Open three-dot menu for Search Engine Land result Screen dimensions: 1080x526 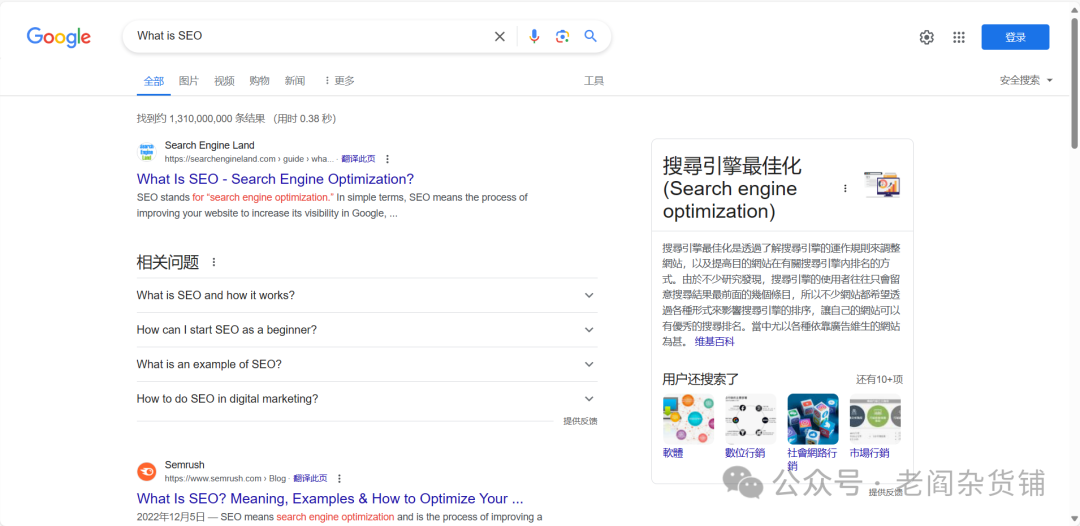[x=387, y=159]
